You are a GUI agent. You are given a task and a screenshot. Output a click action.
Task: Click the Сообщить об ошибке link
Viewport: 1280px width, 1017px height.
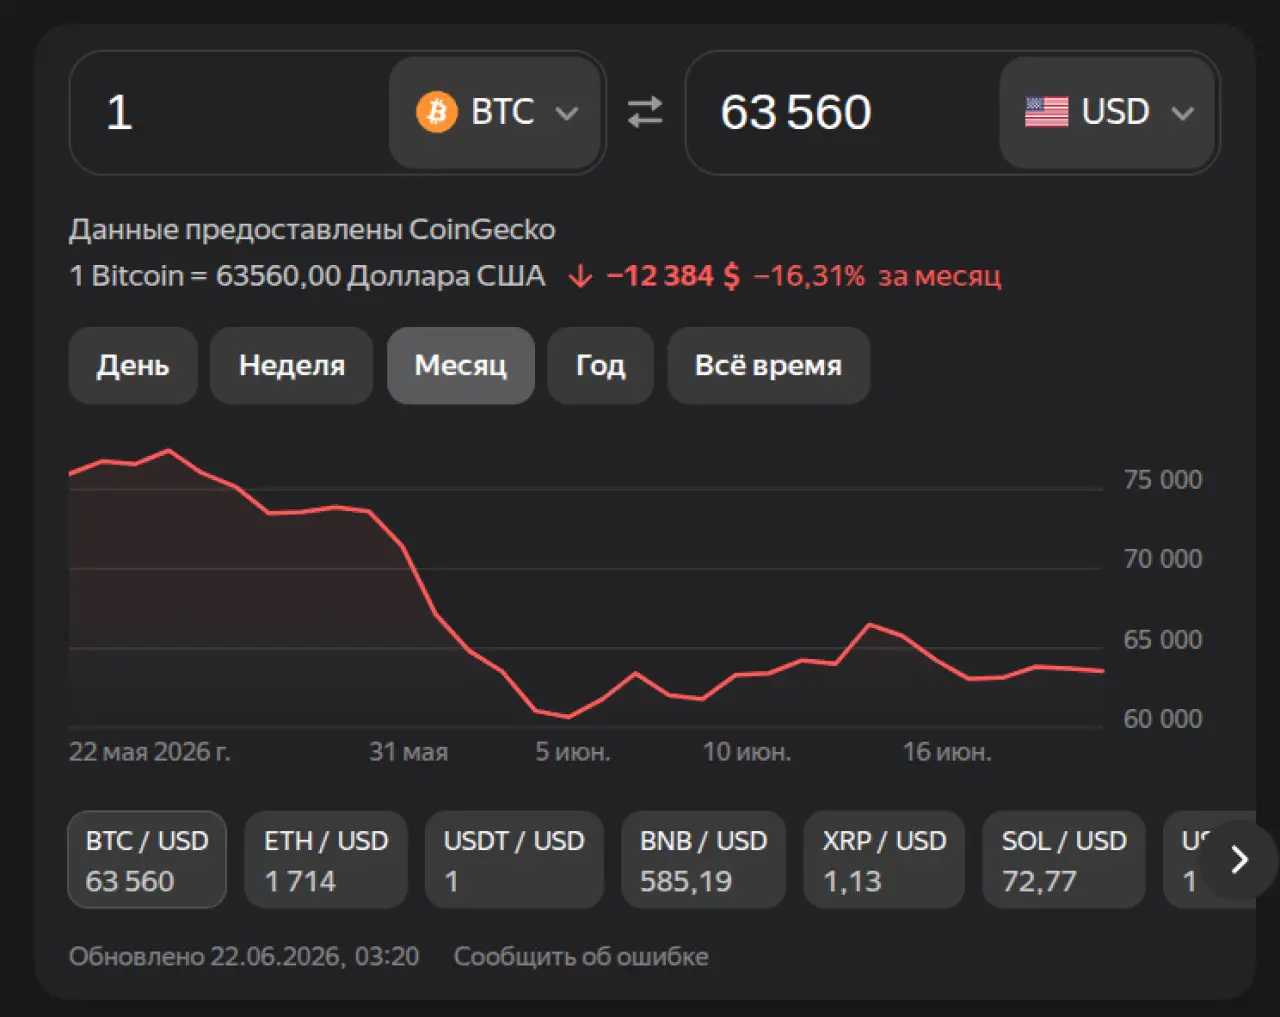click(581, 956)
